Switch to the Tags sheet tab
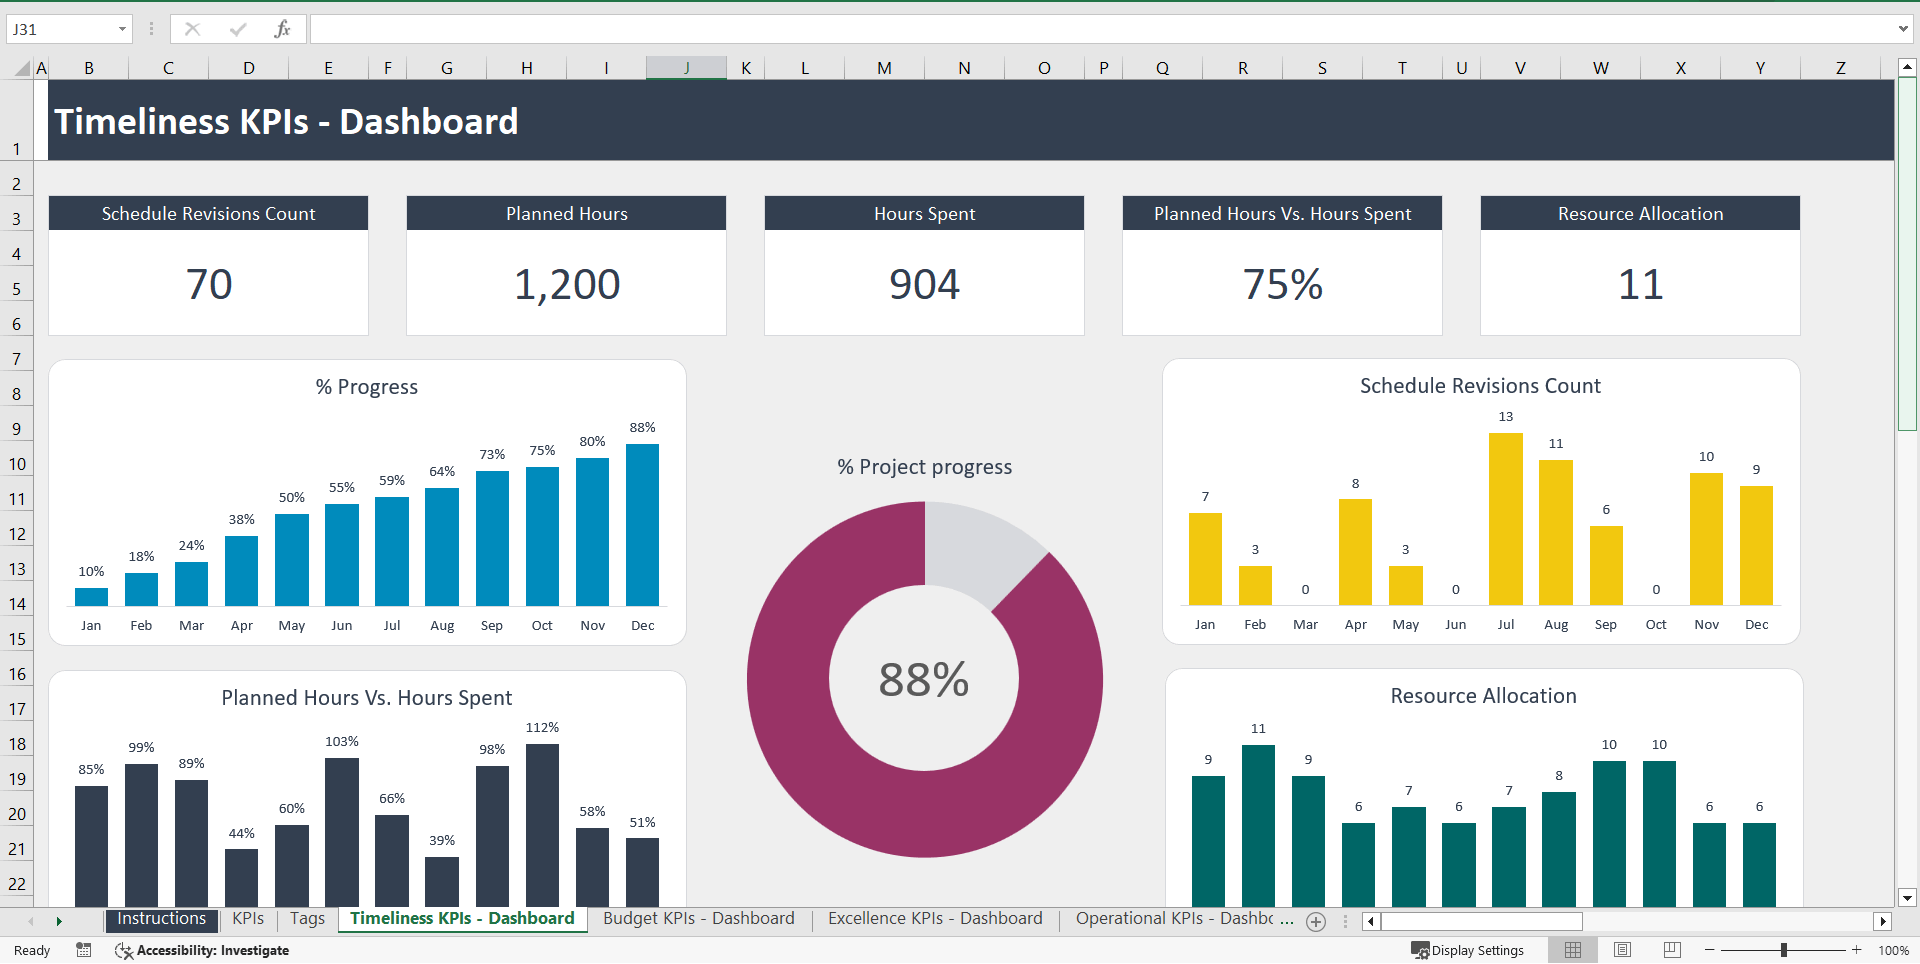Viewport: 1920px width, 964px height. (307, 919)
